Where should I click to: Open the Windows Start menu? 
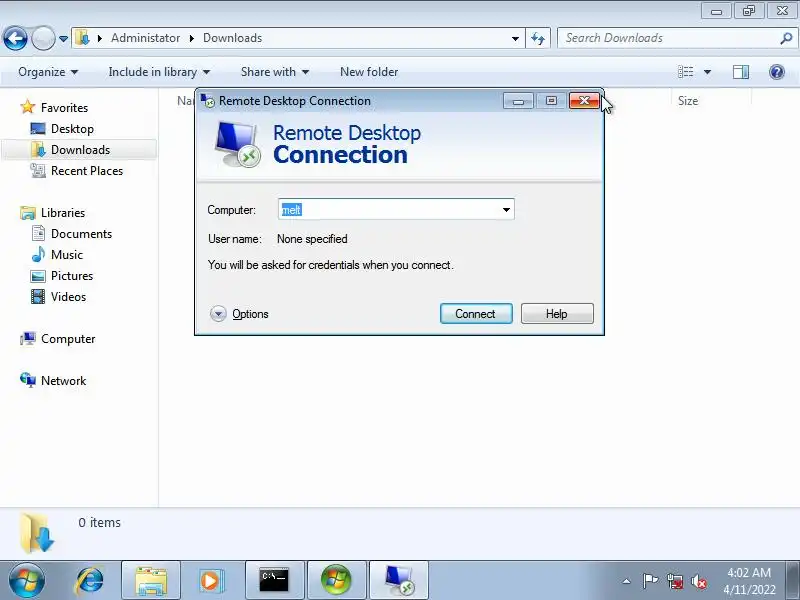(x=27, y=581)
